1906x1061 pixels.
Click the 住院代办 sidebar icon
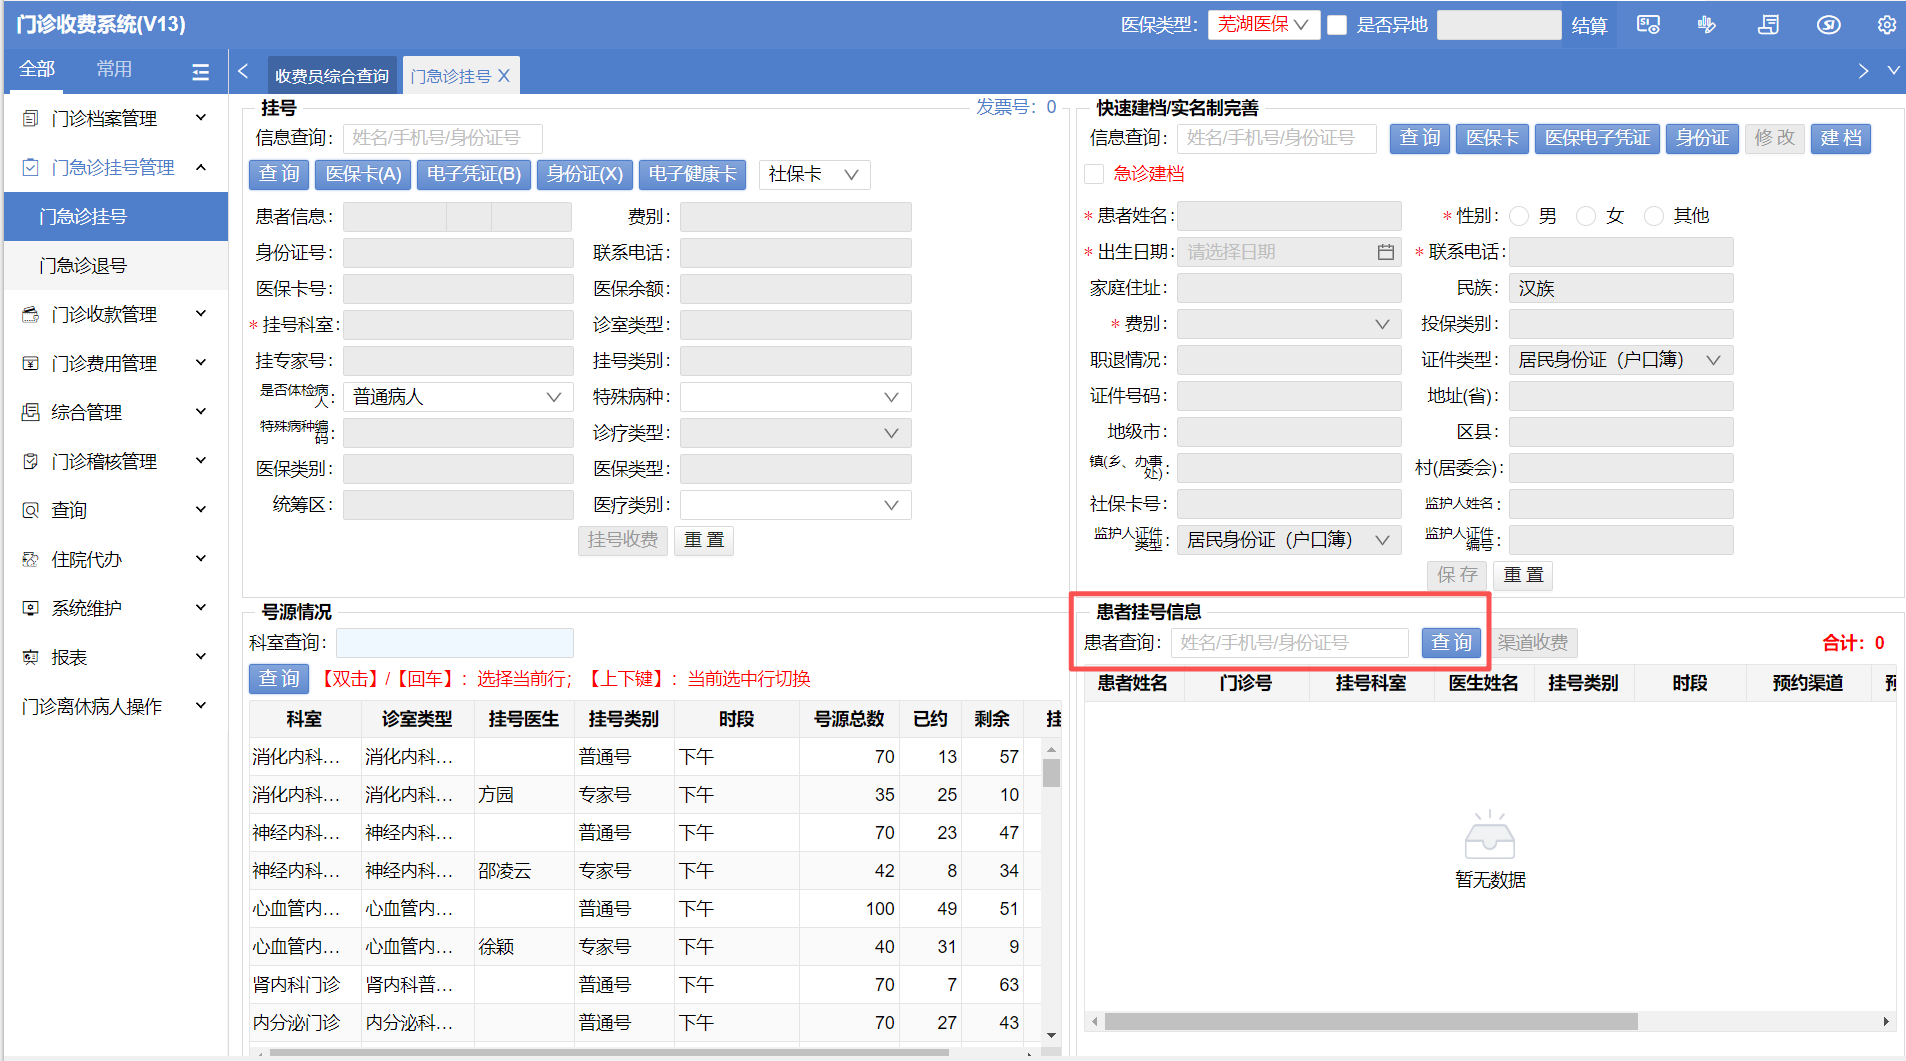[x=31, y=560]
